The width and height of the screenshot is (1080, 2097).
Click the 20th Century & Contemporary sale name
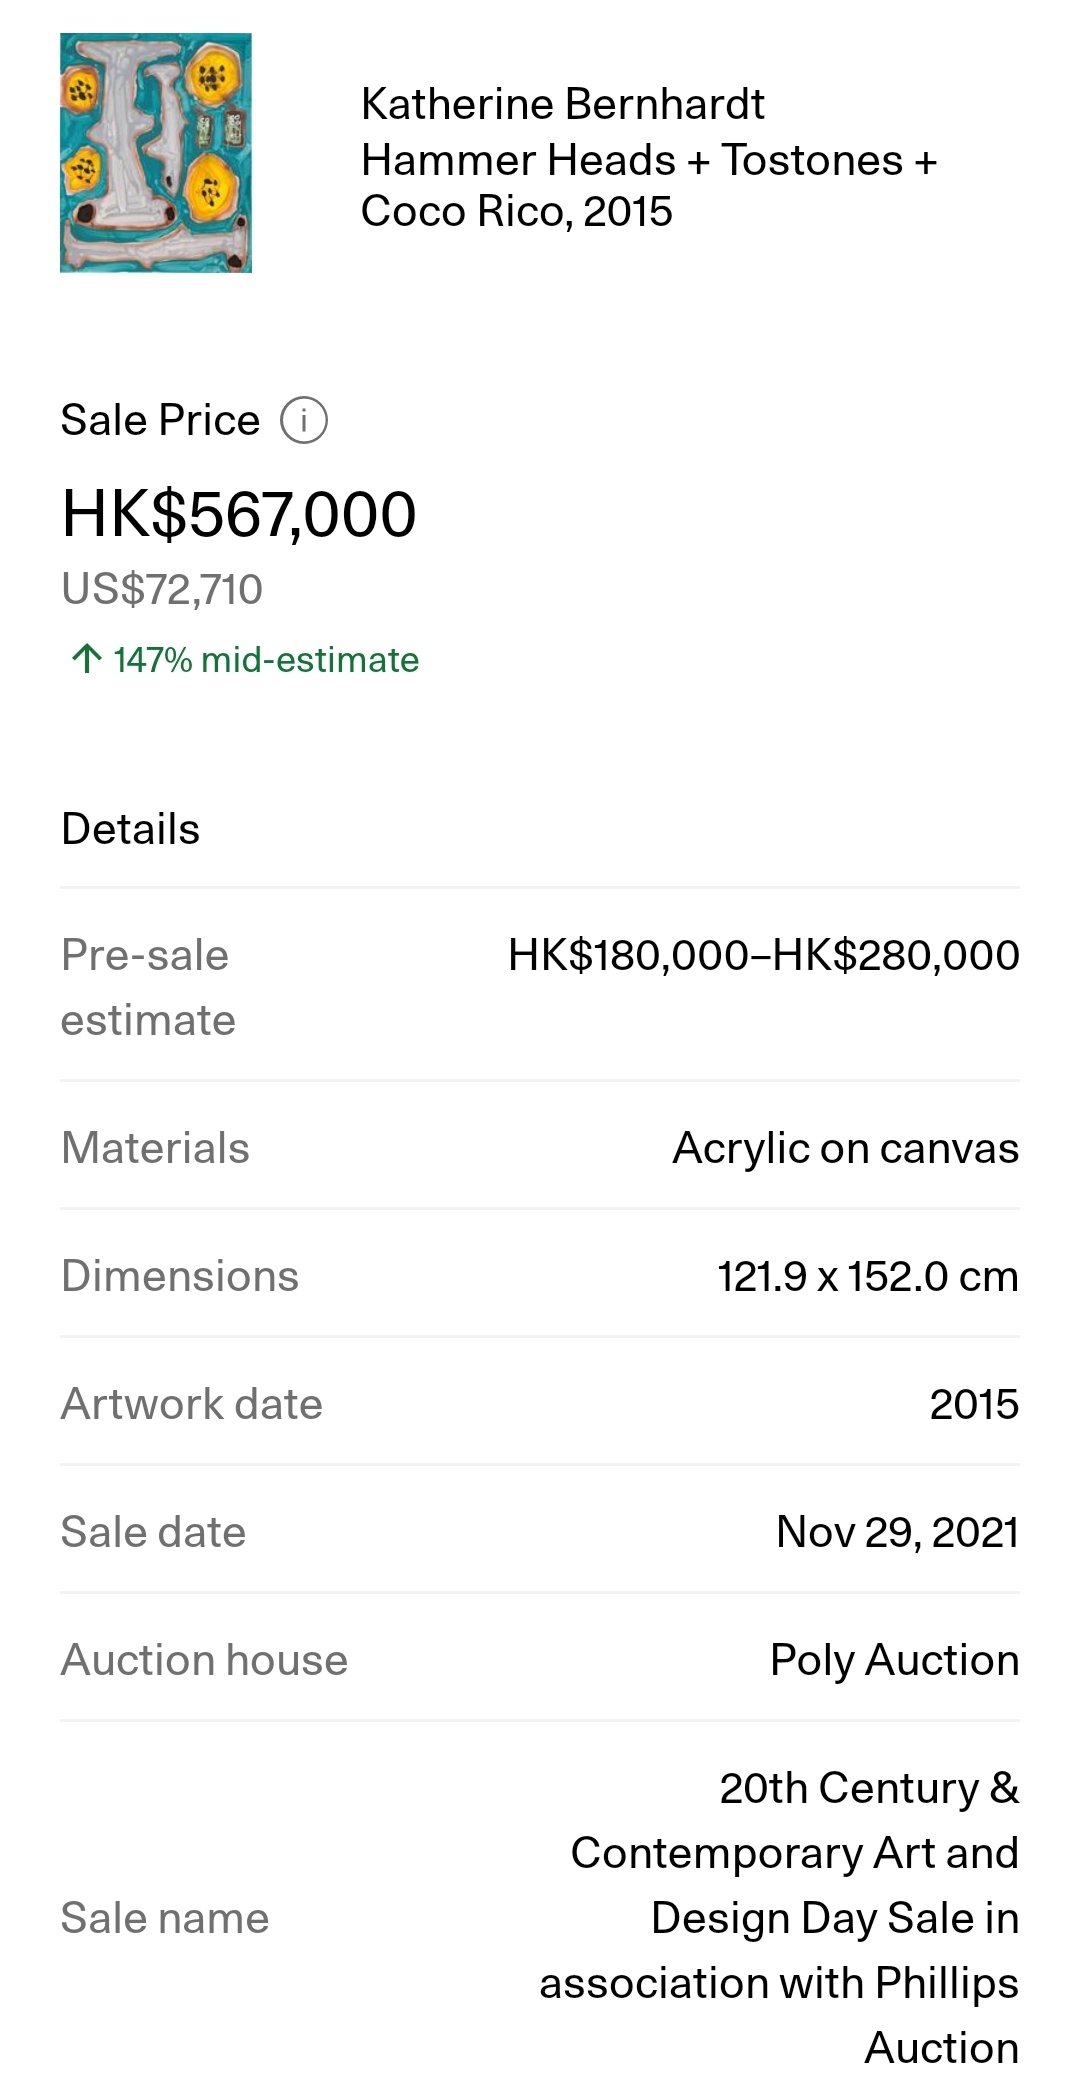[x=780, y=1917]
